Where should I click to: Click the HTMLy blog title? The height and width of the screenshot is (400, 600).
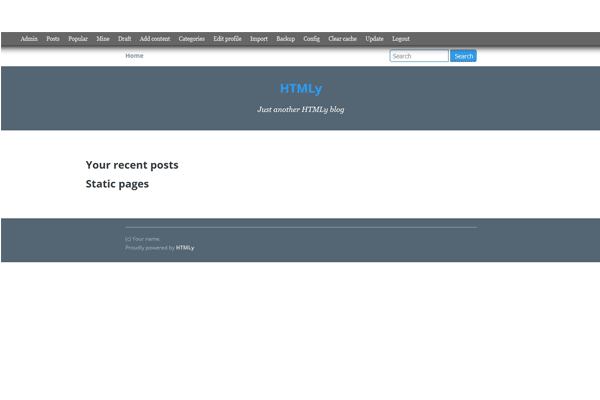tap(301, 88)
